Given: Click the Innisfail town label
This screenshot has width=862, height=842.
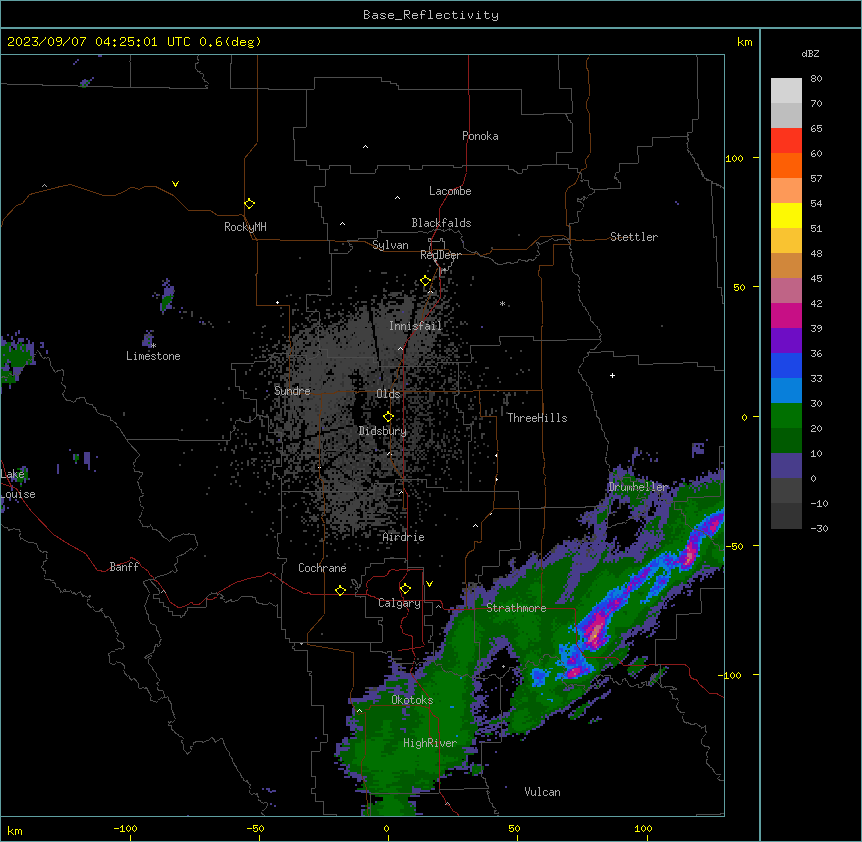Looking at the screenshot, I should coord(415,326).
